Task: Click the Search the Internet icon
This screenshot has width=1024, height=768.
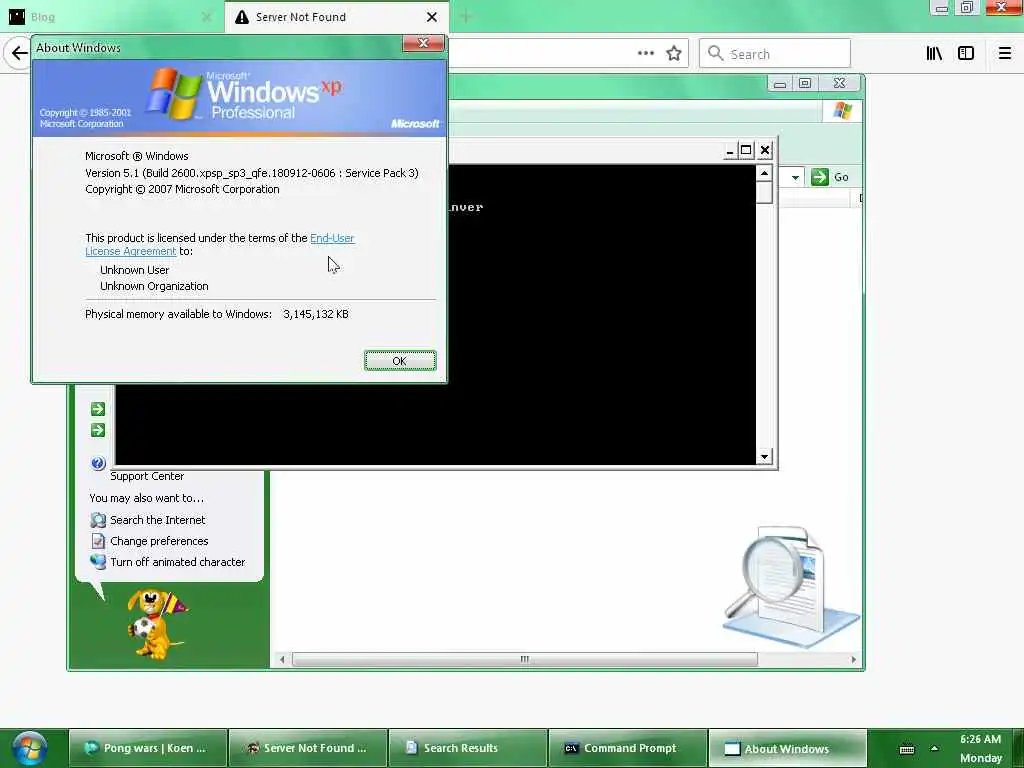Action: (98, 520)
